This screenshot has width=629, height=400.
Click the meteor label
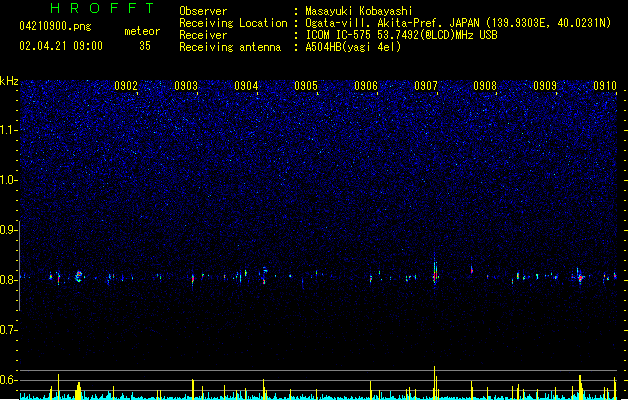click(x=142, y=31)
